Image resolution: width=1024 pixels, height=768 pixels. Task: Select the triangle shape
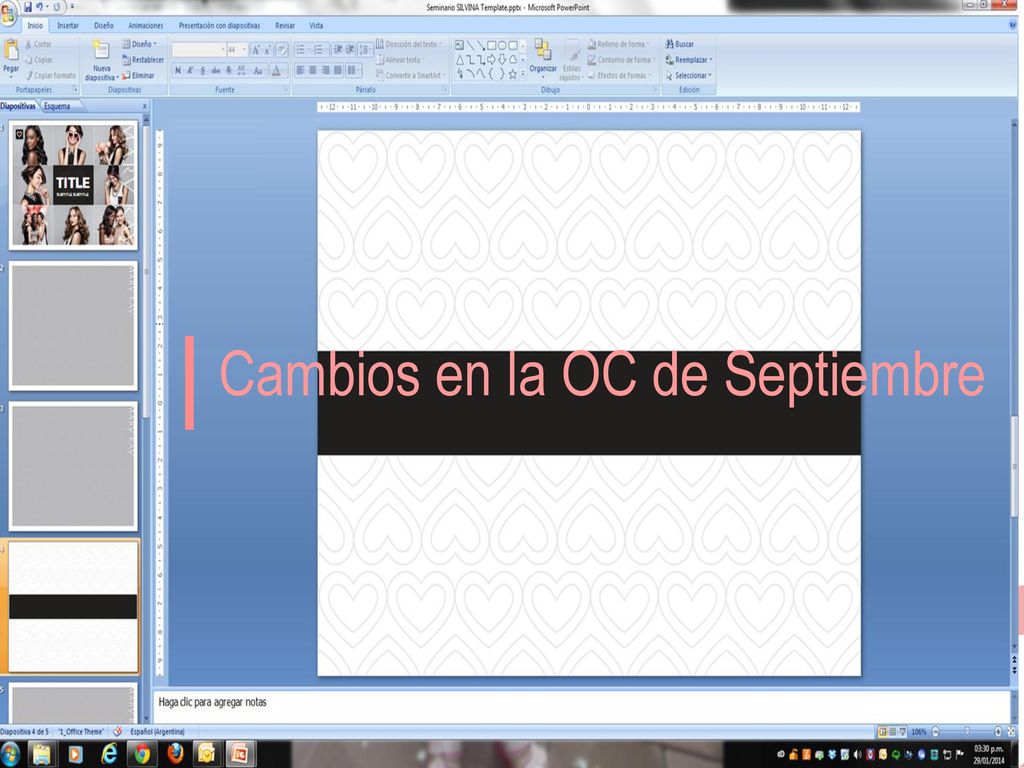click(x=460, y=59)
